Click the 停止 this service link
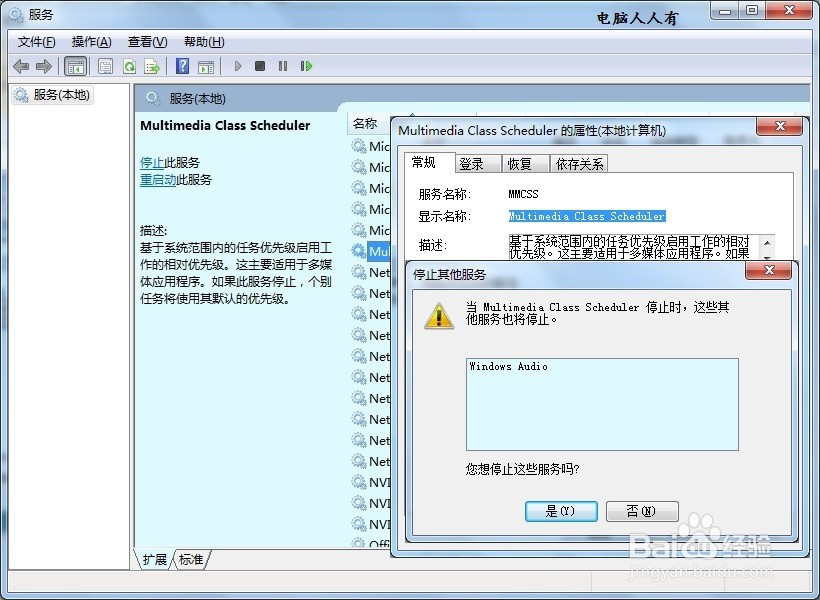 [x=152, y=163]
